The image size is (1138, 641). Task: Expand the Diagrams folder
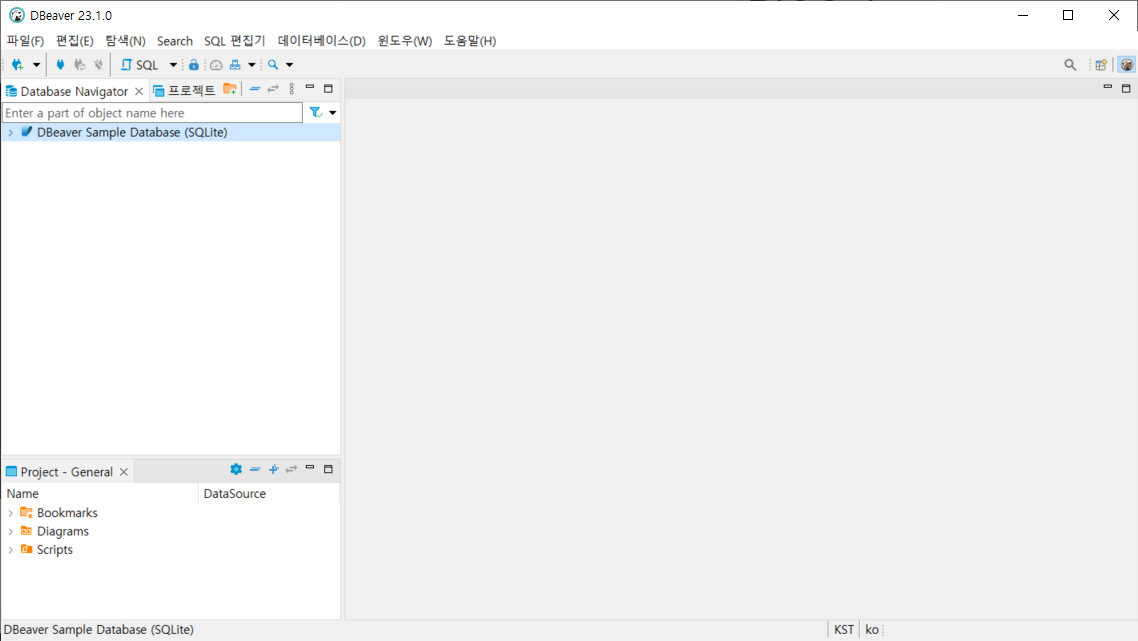[10, 532]
